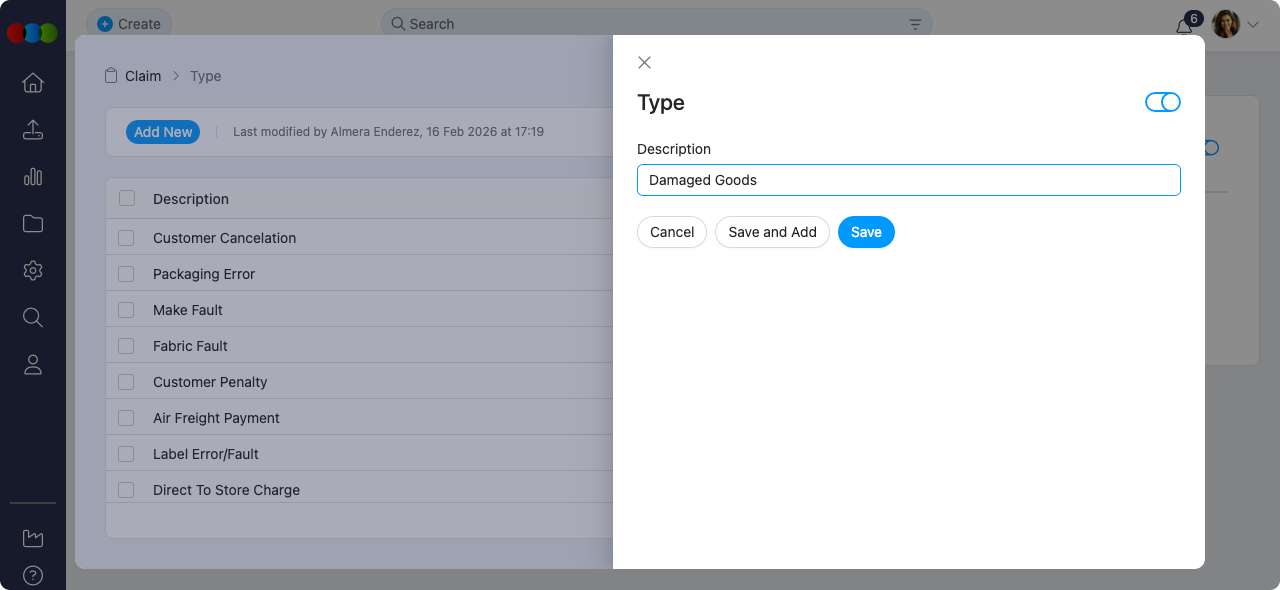Select the Upload icon in the sidebar
Screen dimensions: 1280x590
(x=32, y=130)
